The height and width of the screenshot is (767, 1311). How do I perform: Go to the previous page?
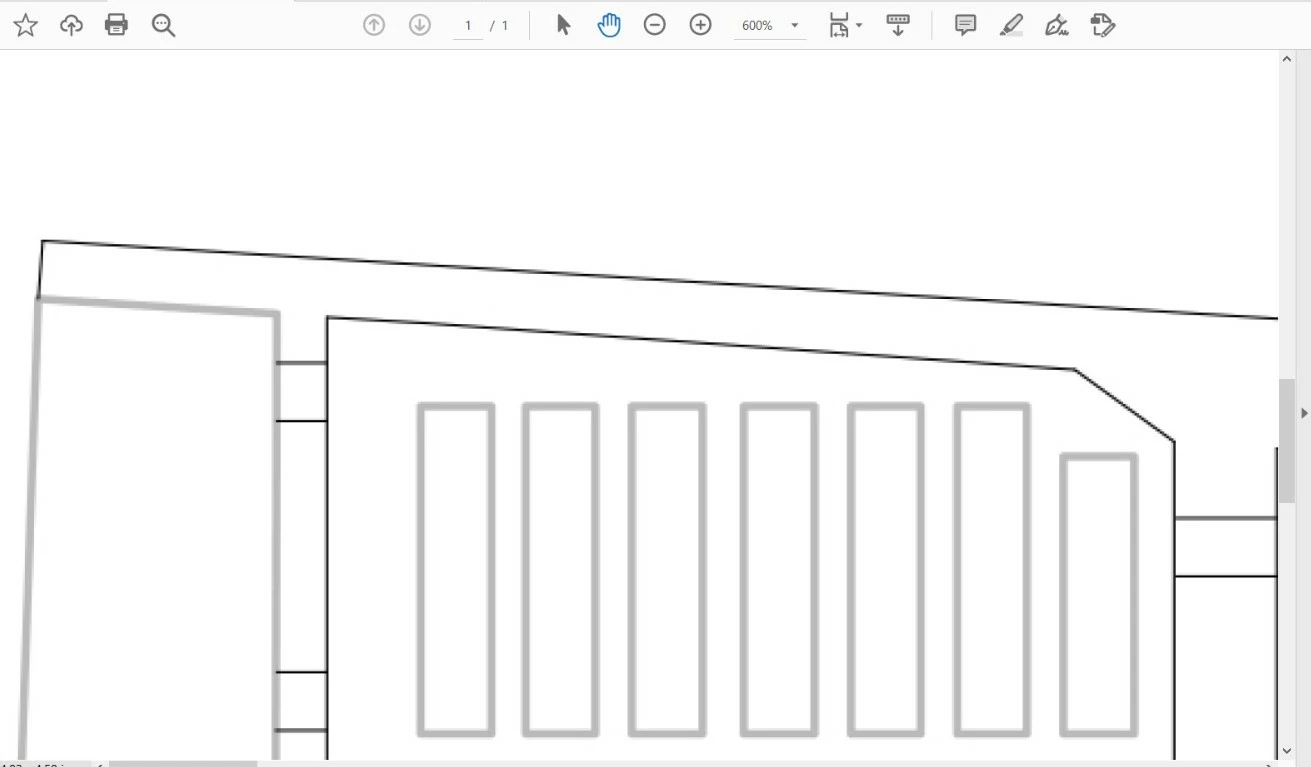coord(374,25)
